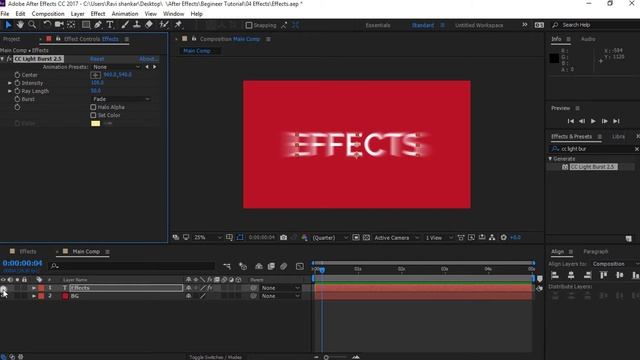This screenshot has height=360, width=640.
Task: Toggle mask and shape path visibility
Action: [240, 237]
